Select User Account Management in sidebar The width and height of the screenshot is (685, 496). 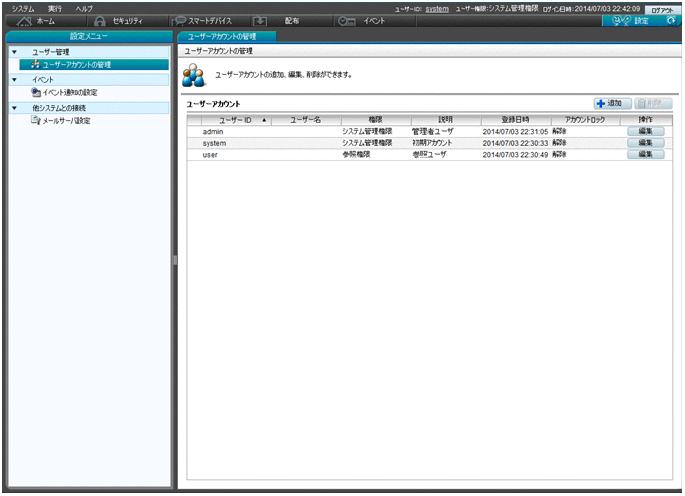point(76,64)
